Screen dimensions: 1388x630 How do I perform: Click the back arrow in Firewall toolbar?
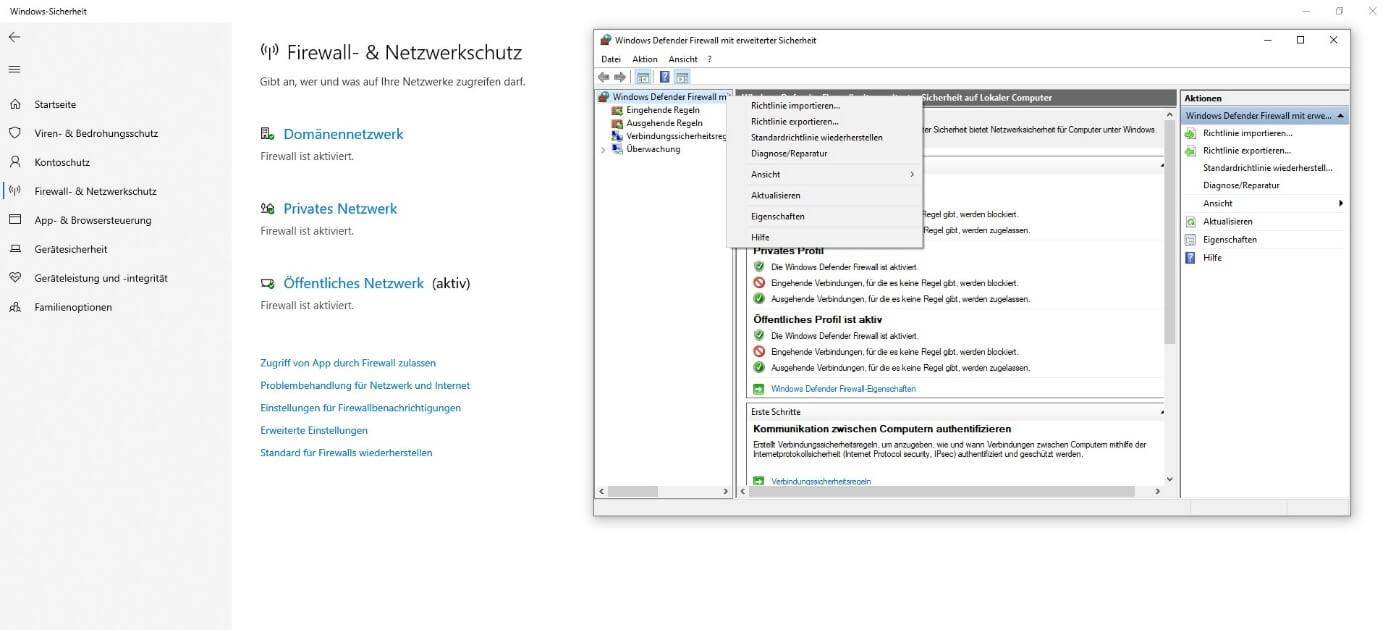pos(604,77)
